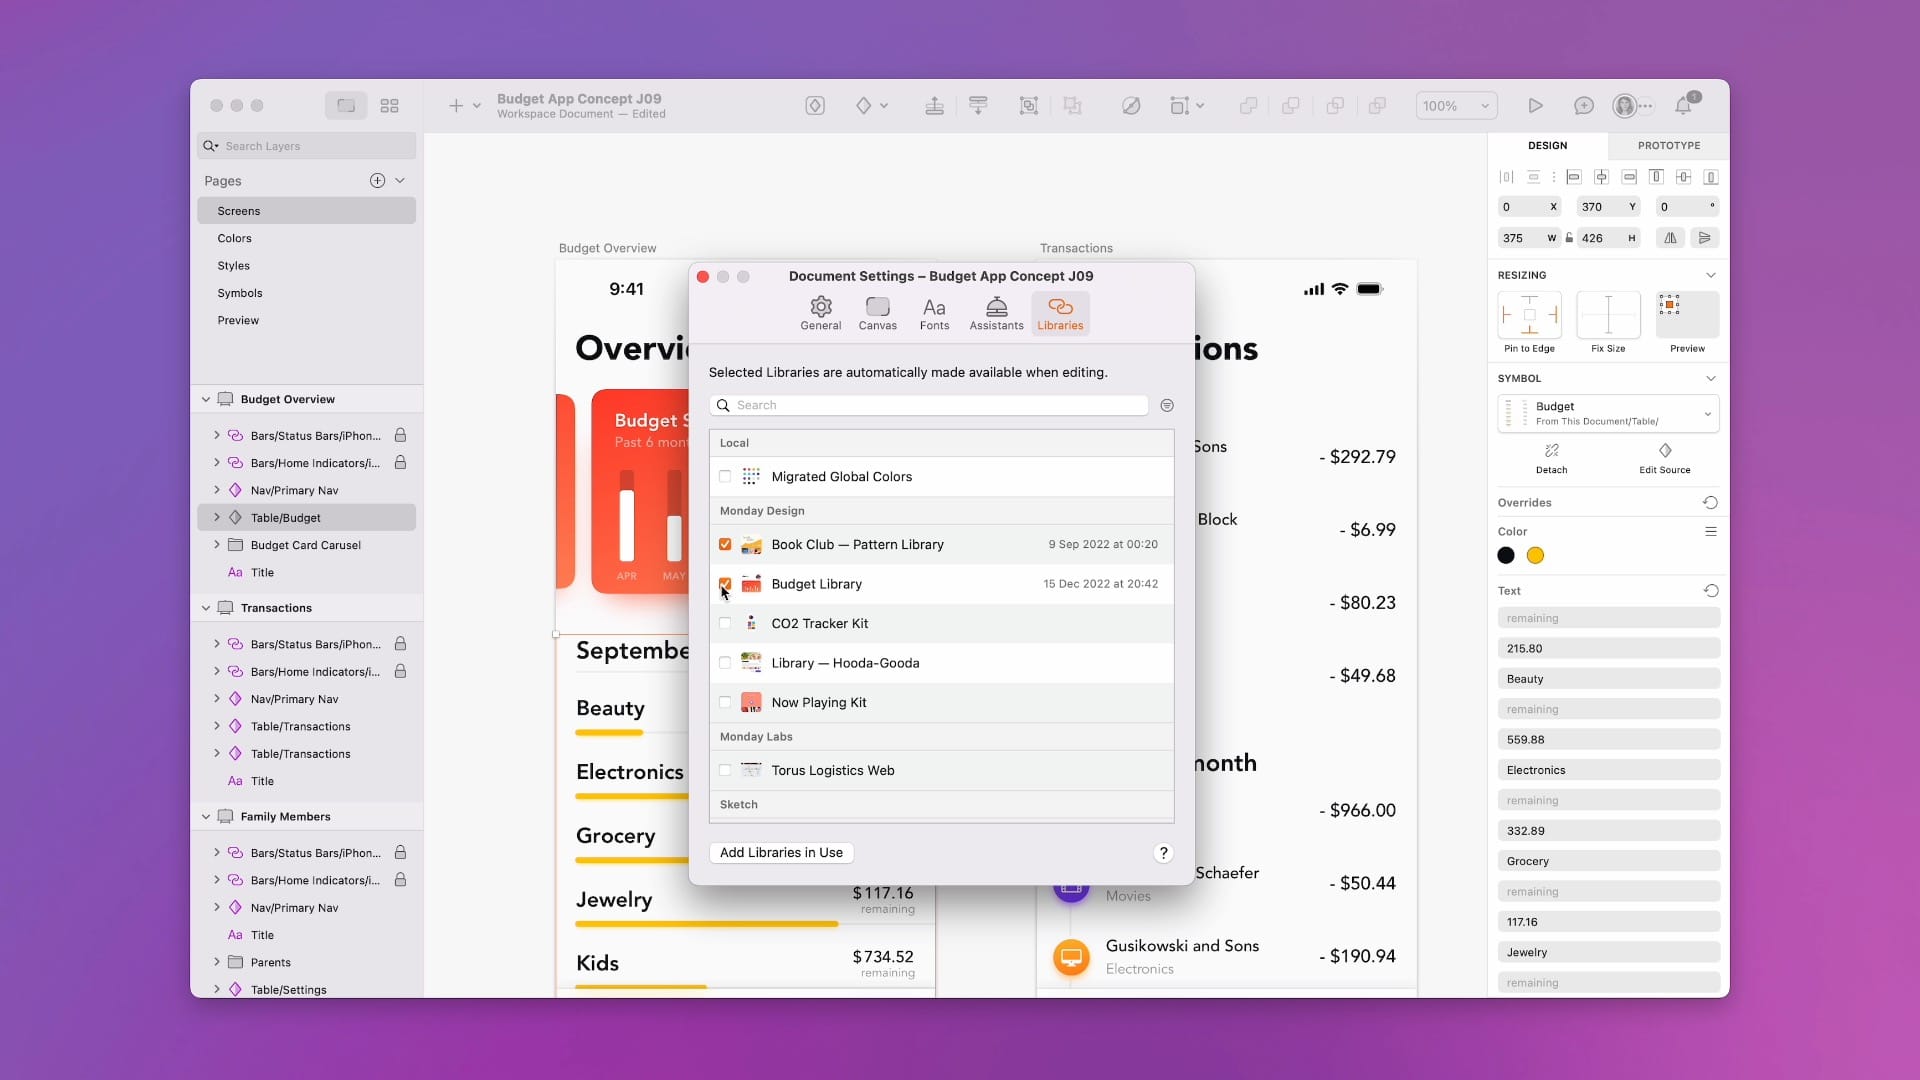The height and width of the screenshot is (1080, 1920).
Task: Click Edit Source icon in Symbol panel
Action: 1664,451
